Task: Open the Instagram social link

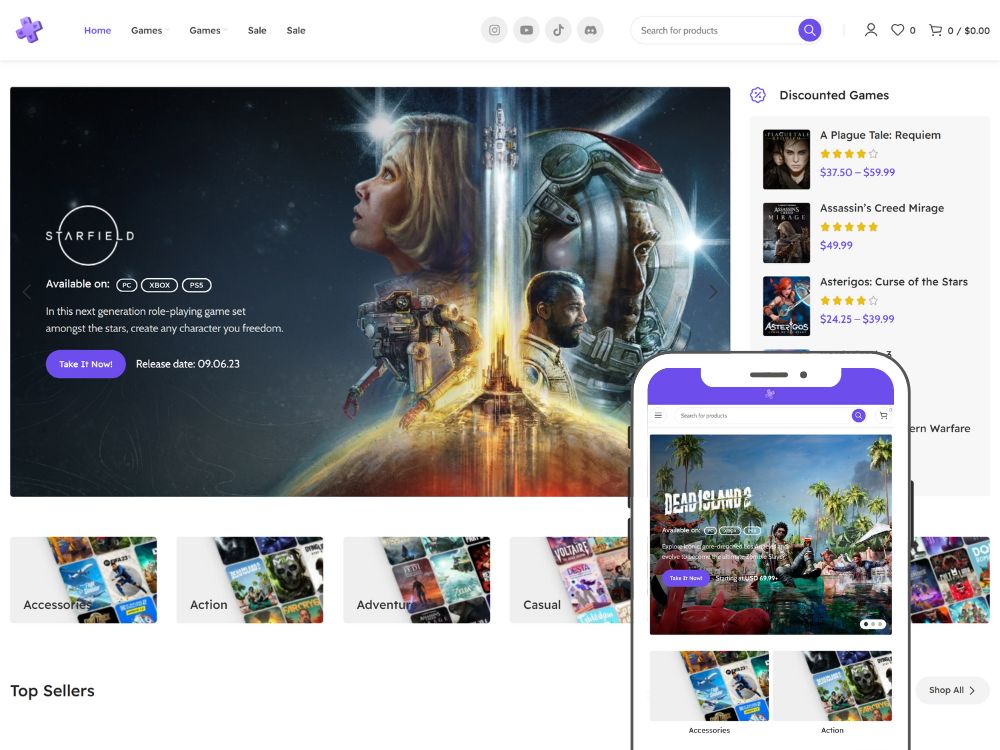Action: [494, 30]
